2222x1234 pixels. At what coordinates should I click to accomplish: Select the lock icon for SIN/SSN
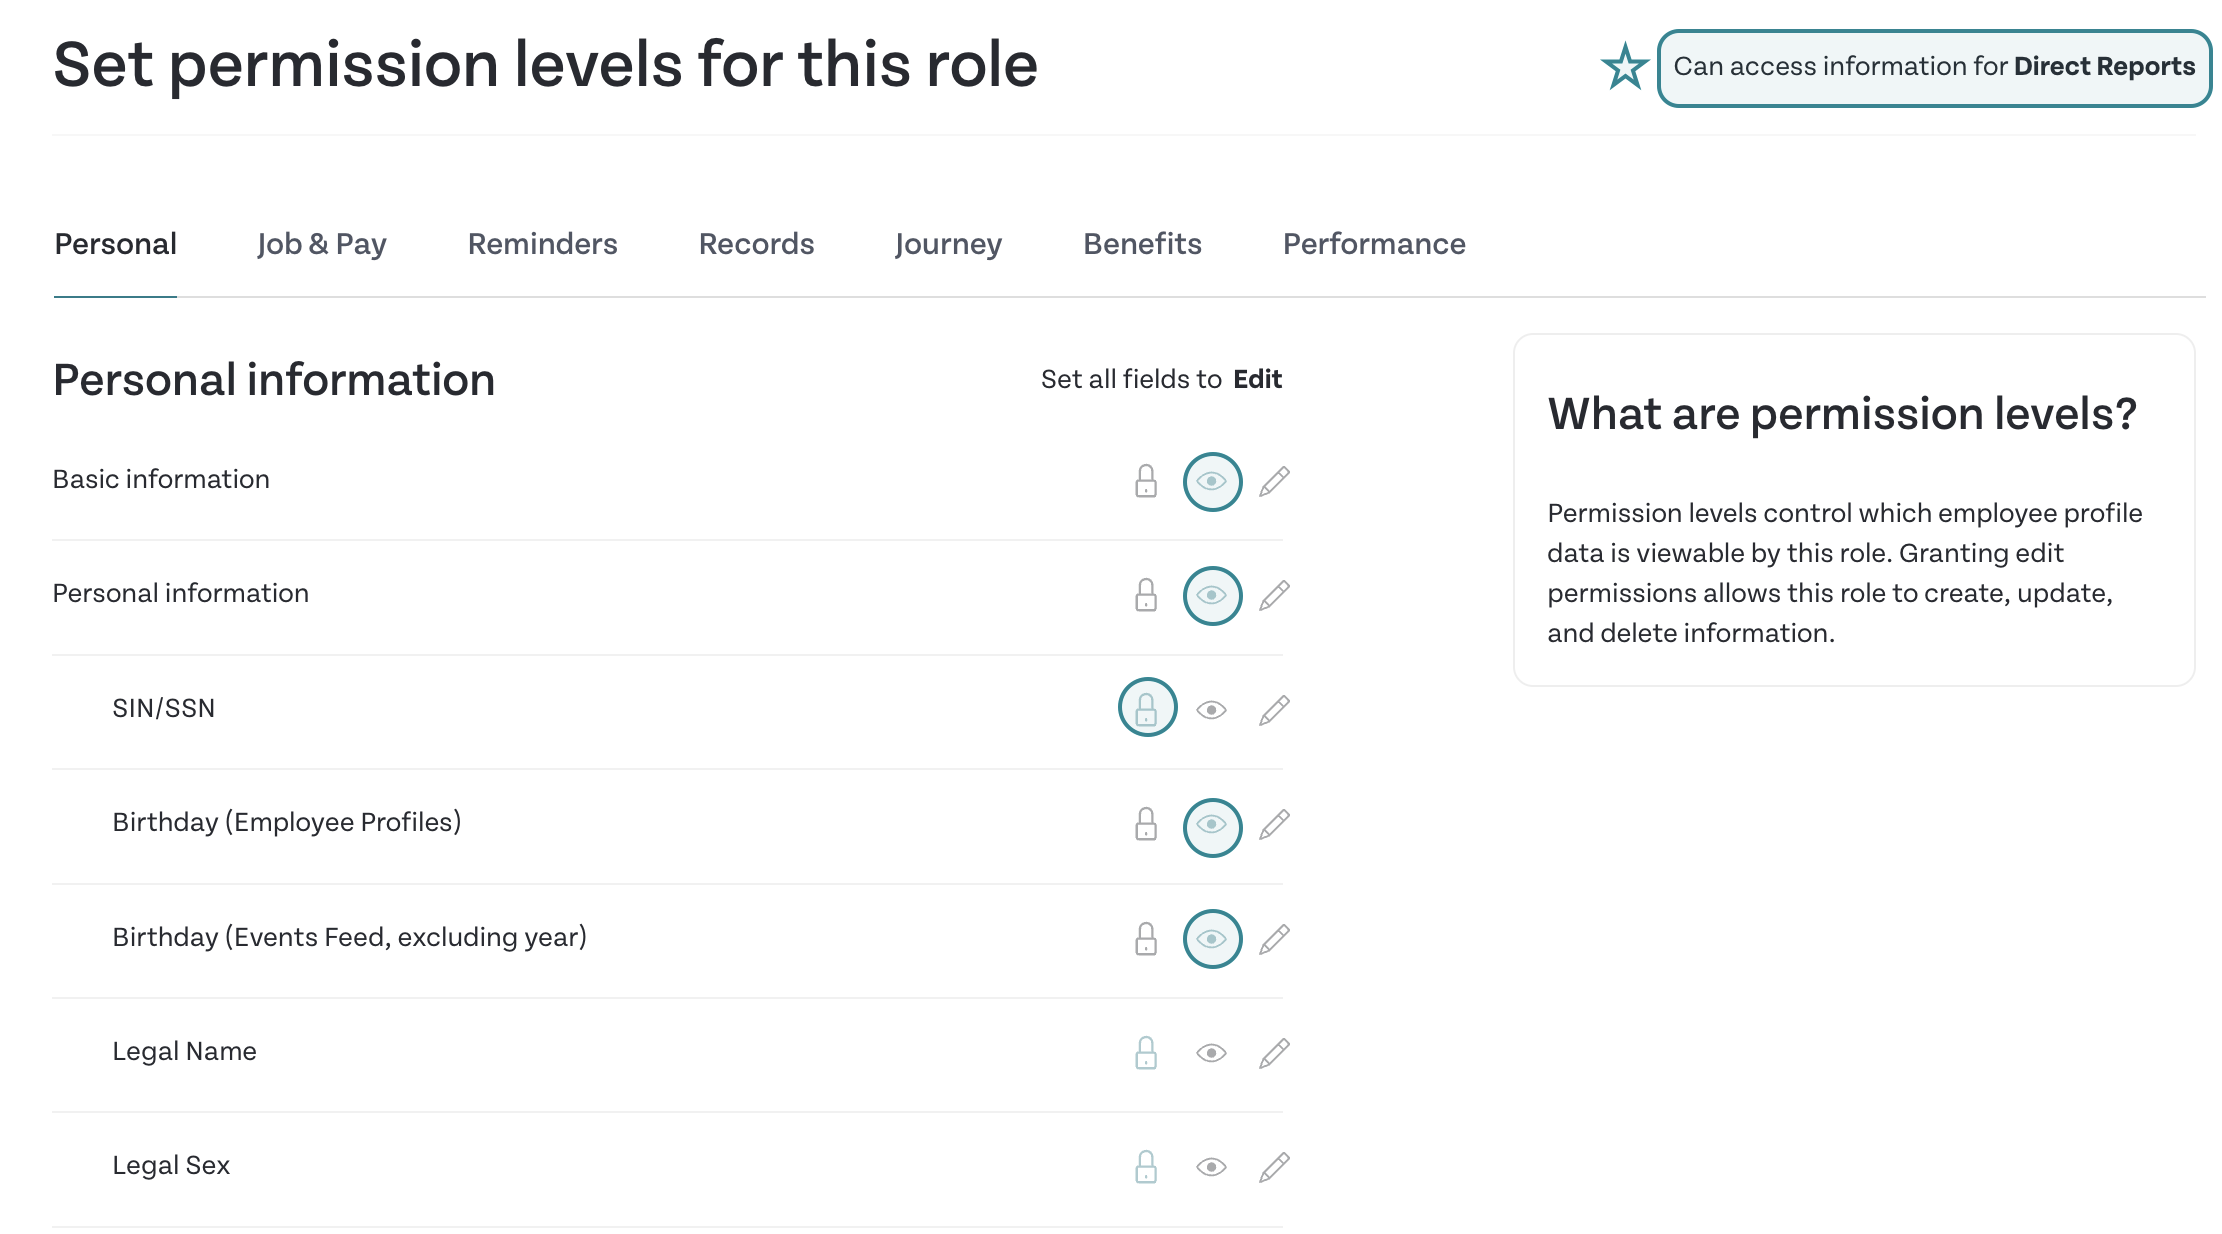[1147, 708]
